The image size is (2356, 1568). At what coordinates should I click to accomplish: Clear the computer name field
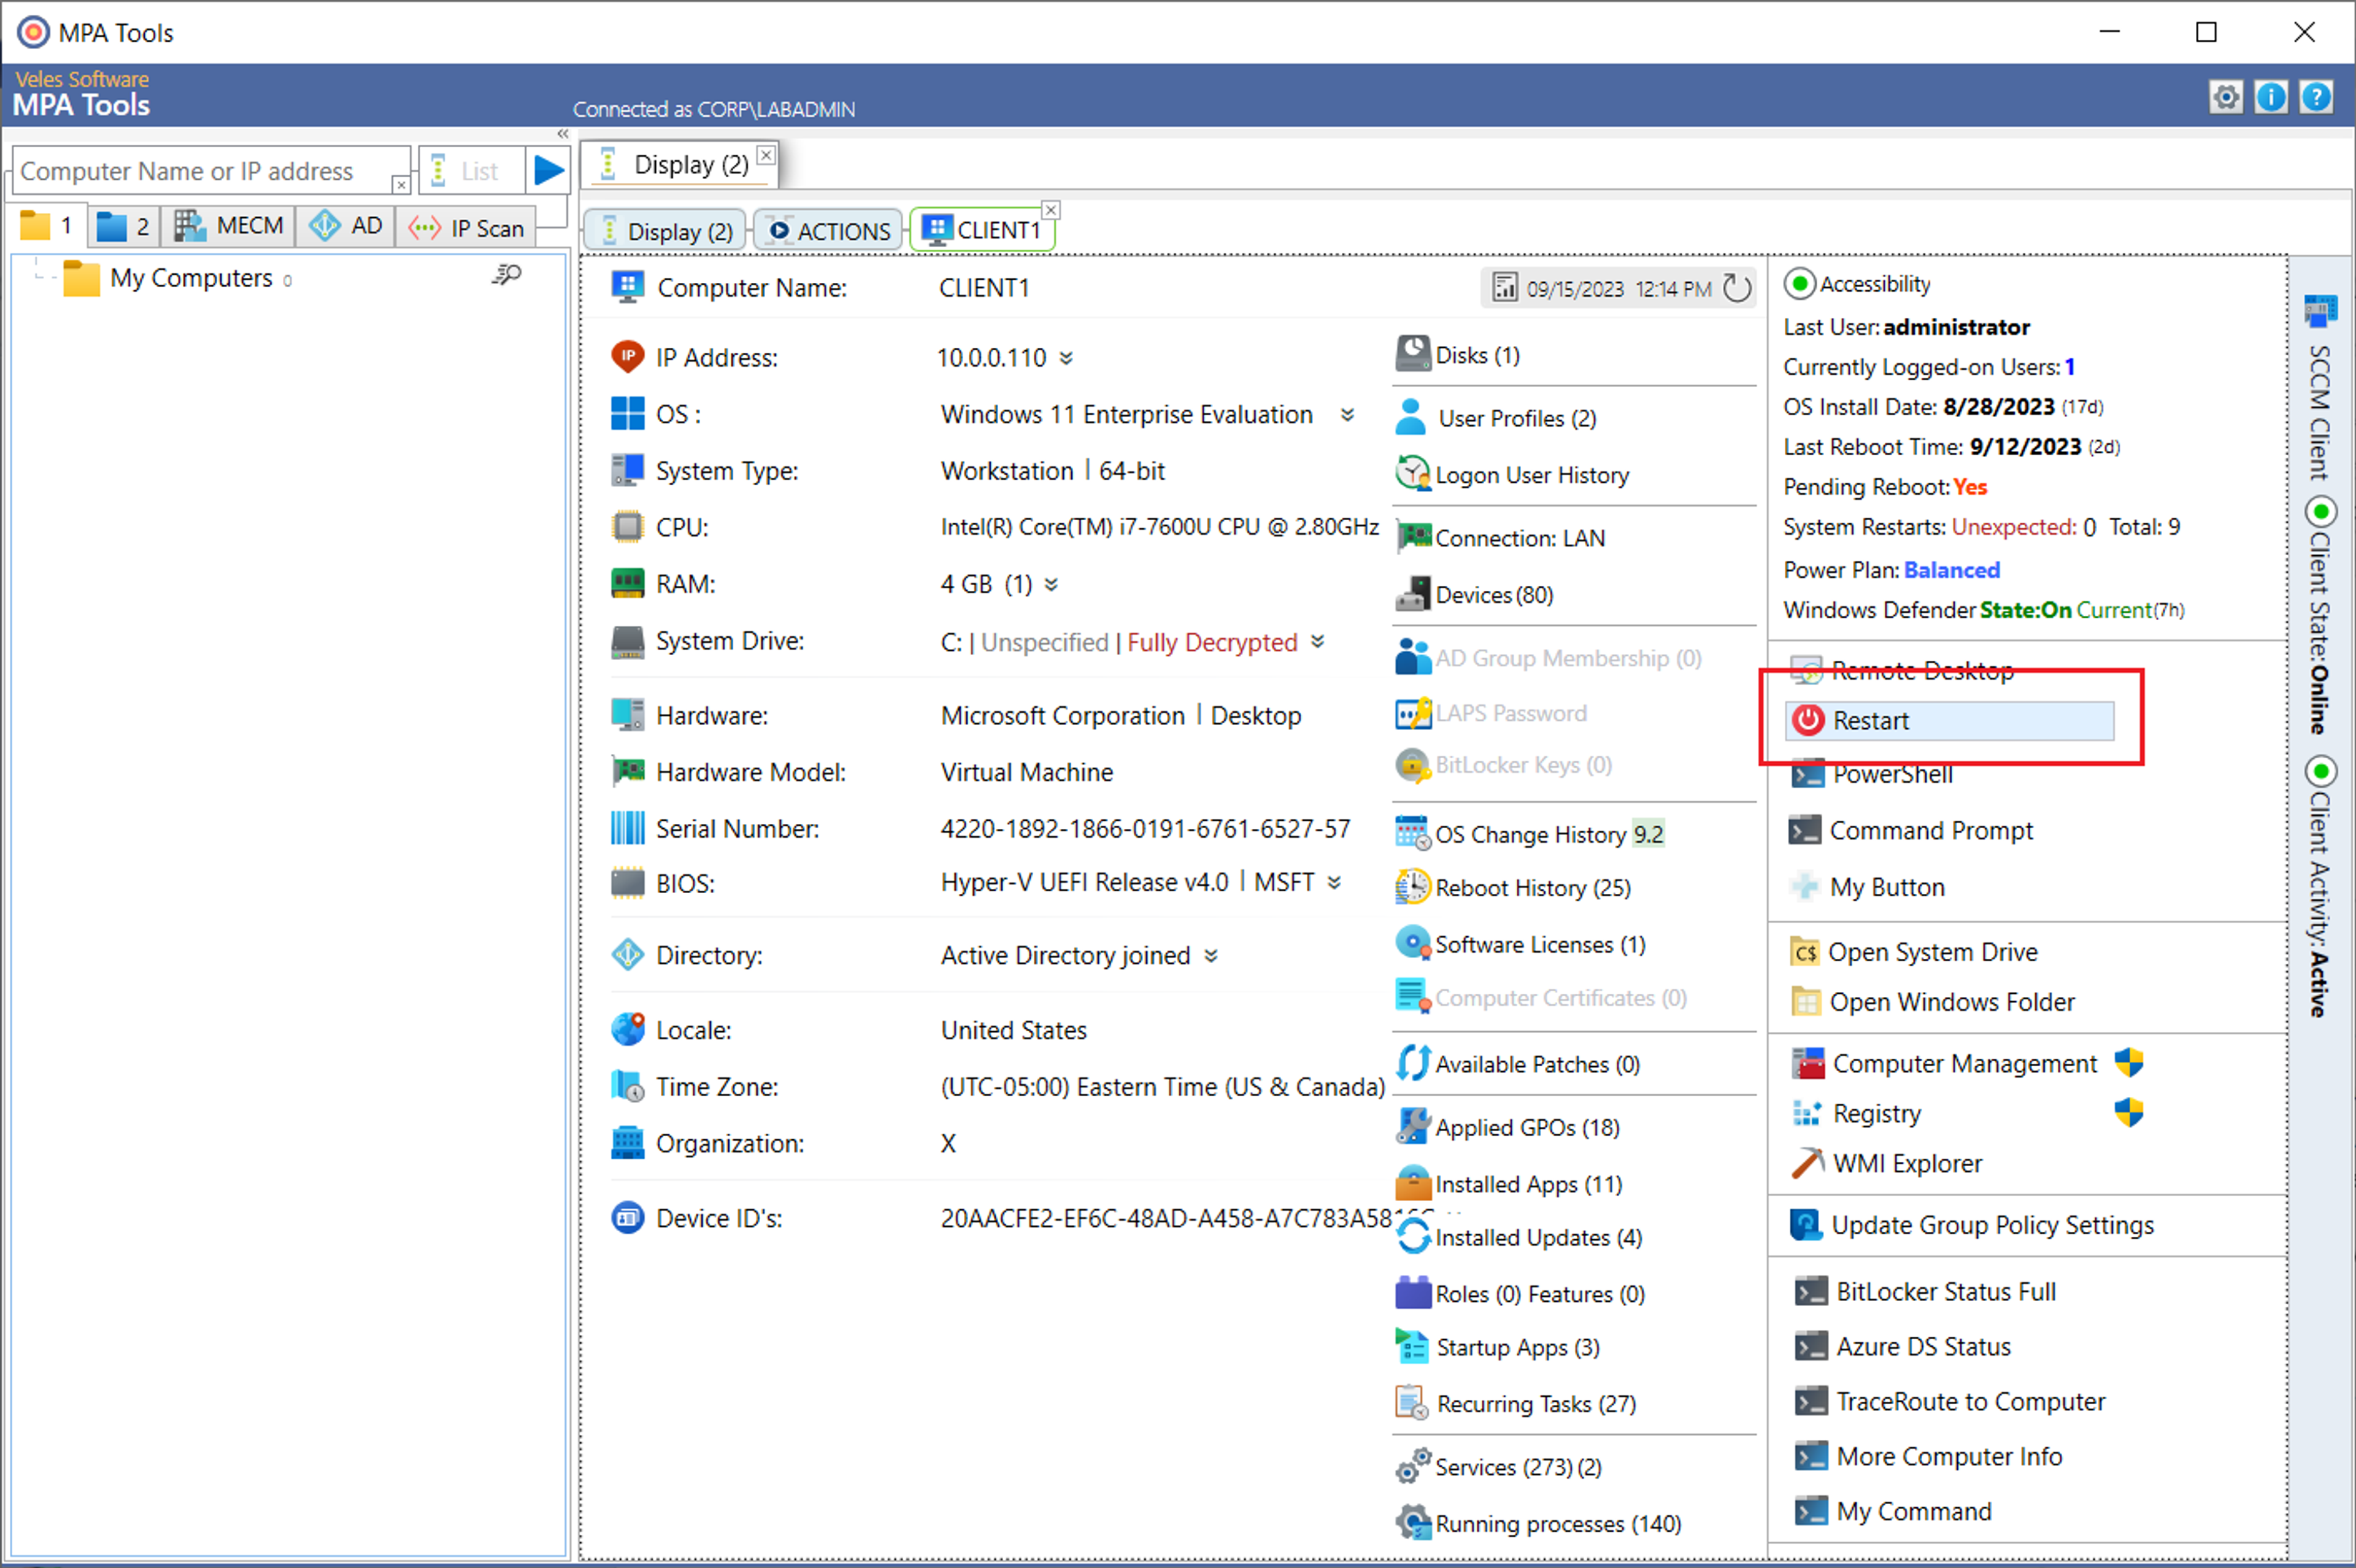click(x=400, y=185)
